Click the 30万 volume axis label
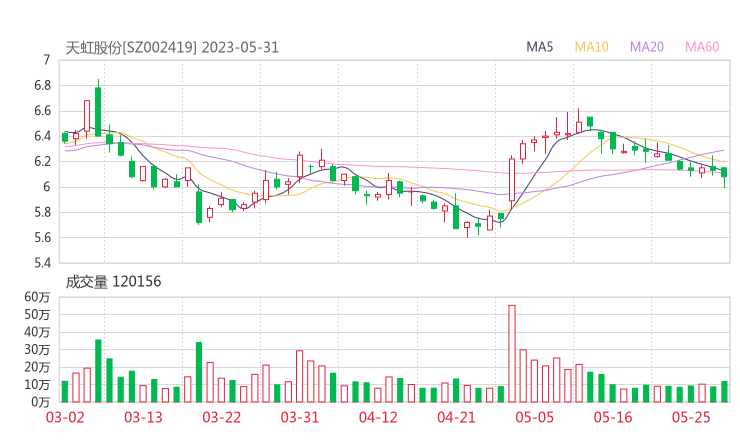 pyautogui.click(x=37, y=350)
